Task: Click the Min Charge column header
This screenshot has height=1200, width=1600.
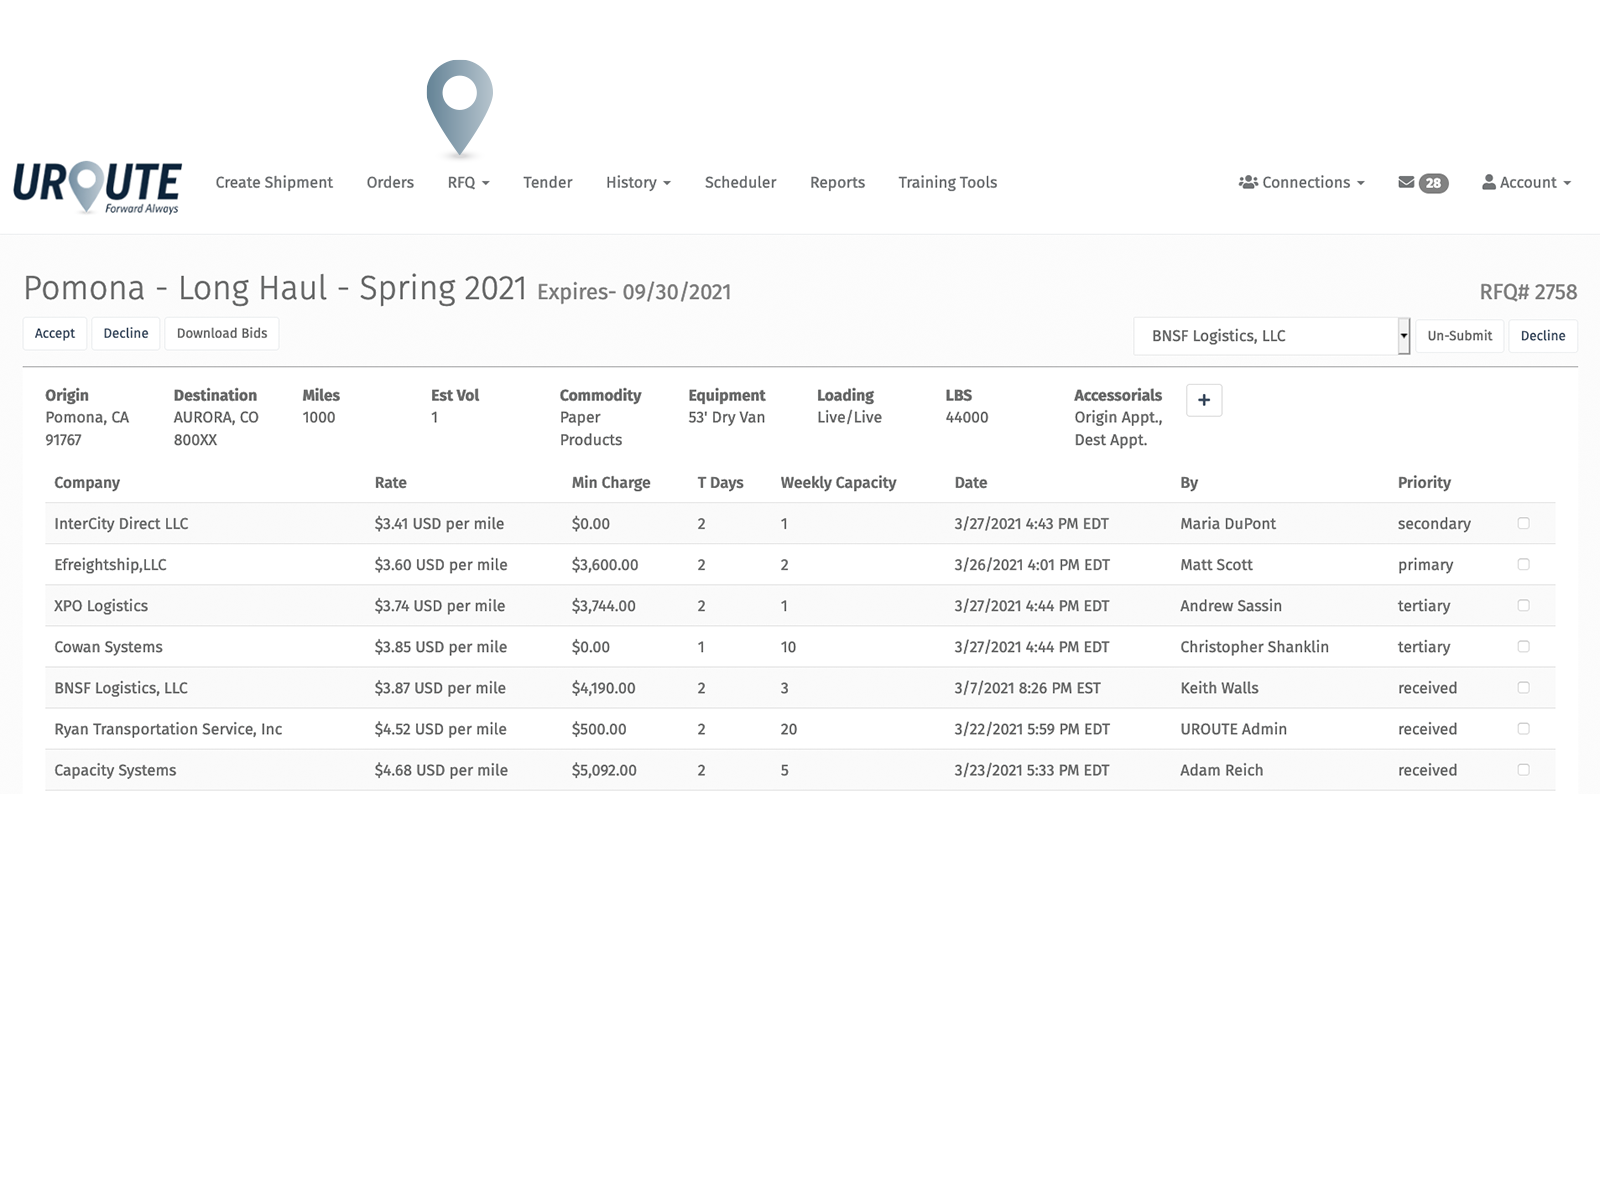Action: click(611, 482)
